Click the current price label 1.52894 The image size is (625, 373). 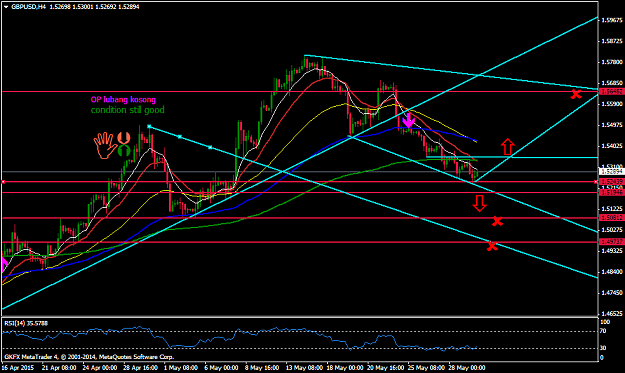pos(612,172)
